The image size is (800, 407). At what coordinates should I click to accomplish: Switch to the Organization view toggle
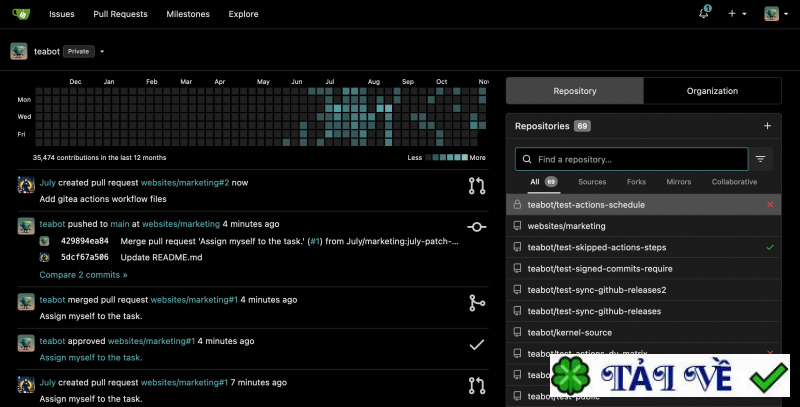[712, 91]
